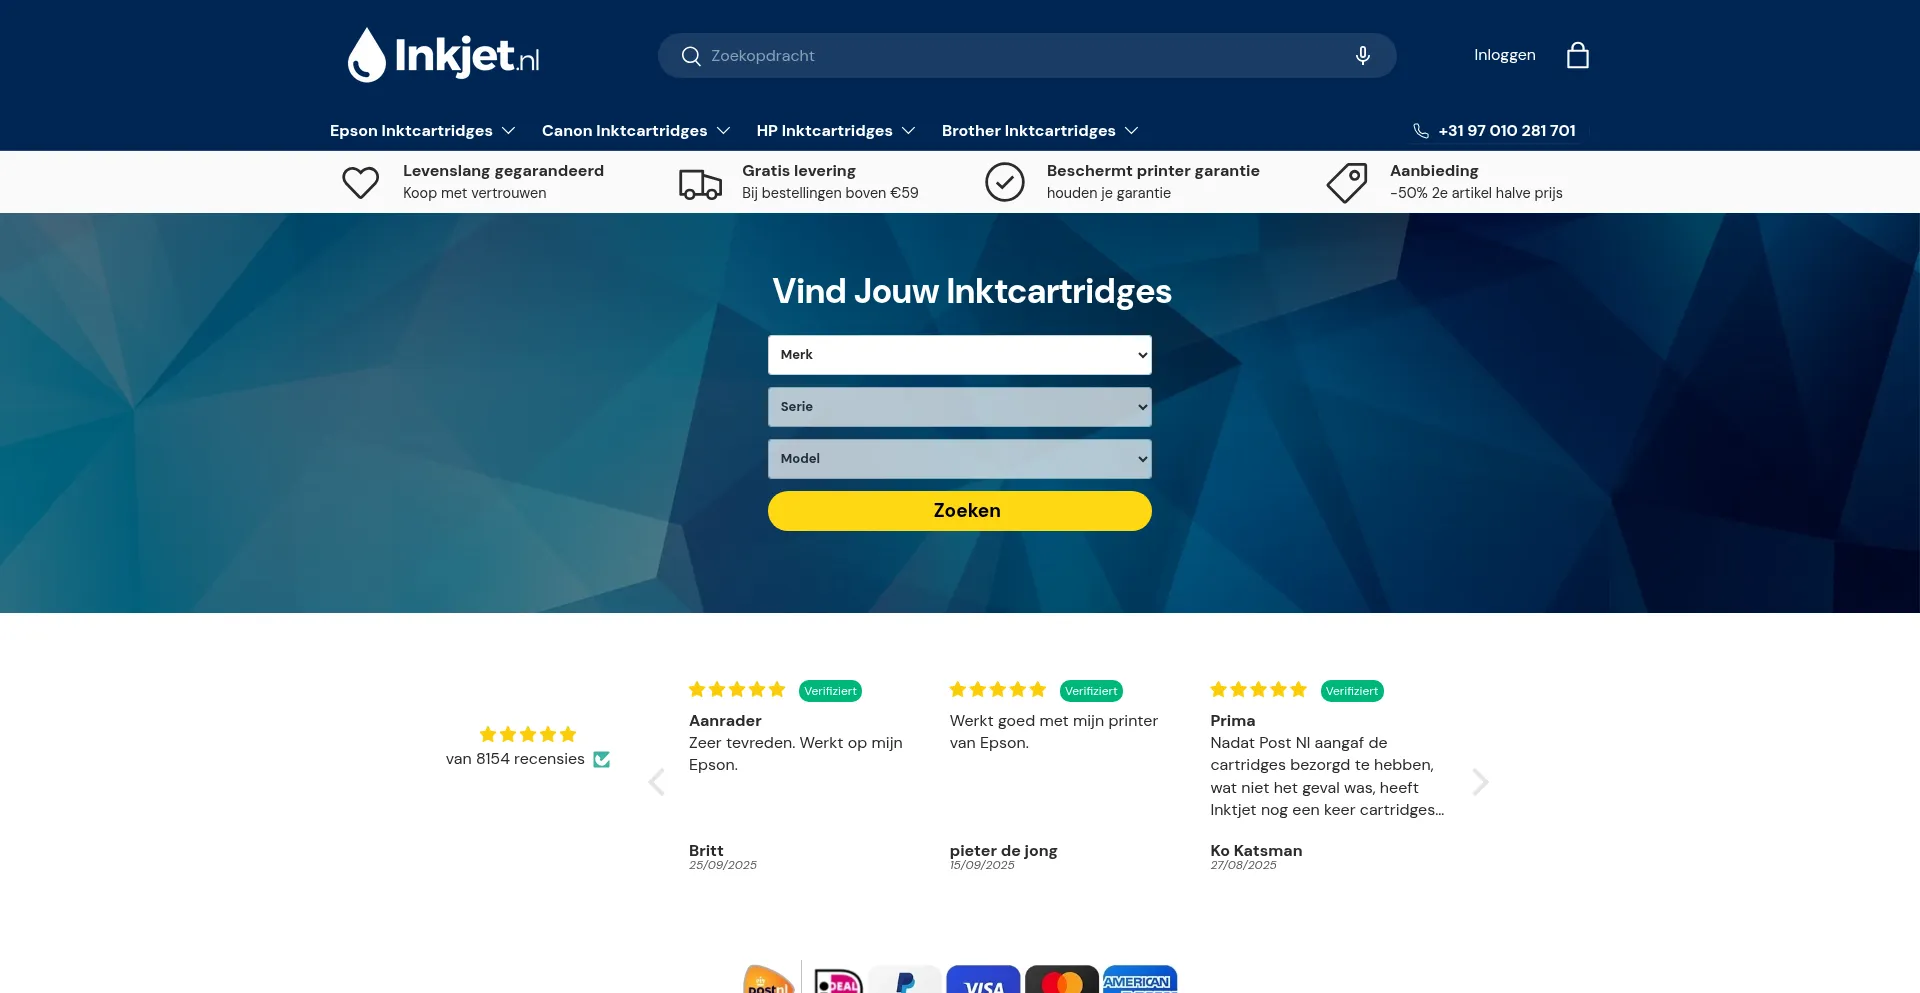The image size is (1920, 993).
Task: Show next reviews with right arrow
Action: click(1480, 782)
